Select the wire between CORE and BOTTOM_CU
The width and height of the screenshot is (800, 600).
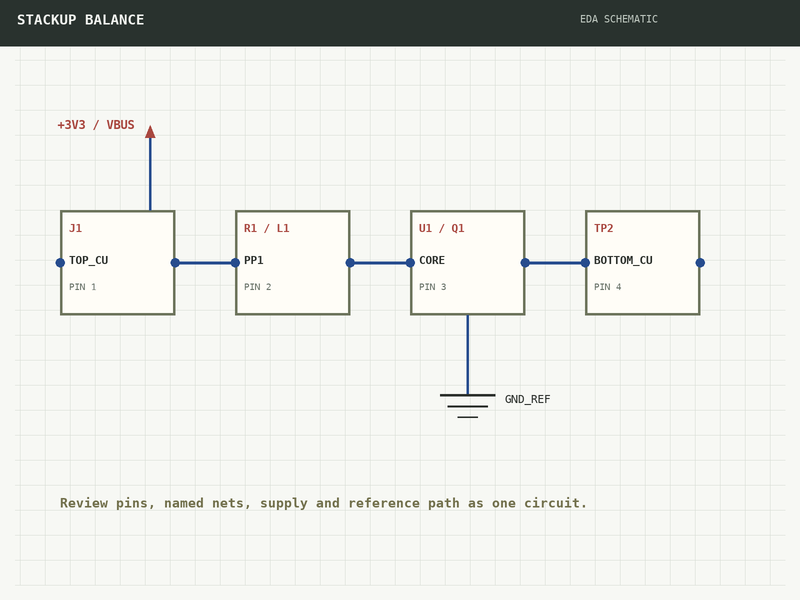(555, 263)
